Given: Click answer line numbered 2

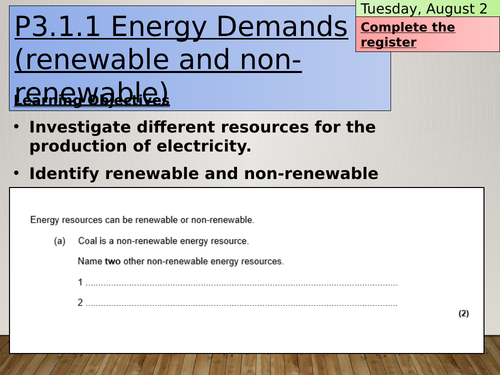Looking at the screenshot, I should click(238, 303).
